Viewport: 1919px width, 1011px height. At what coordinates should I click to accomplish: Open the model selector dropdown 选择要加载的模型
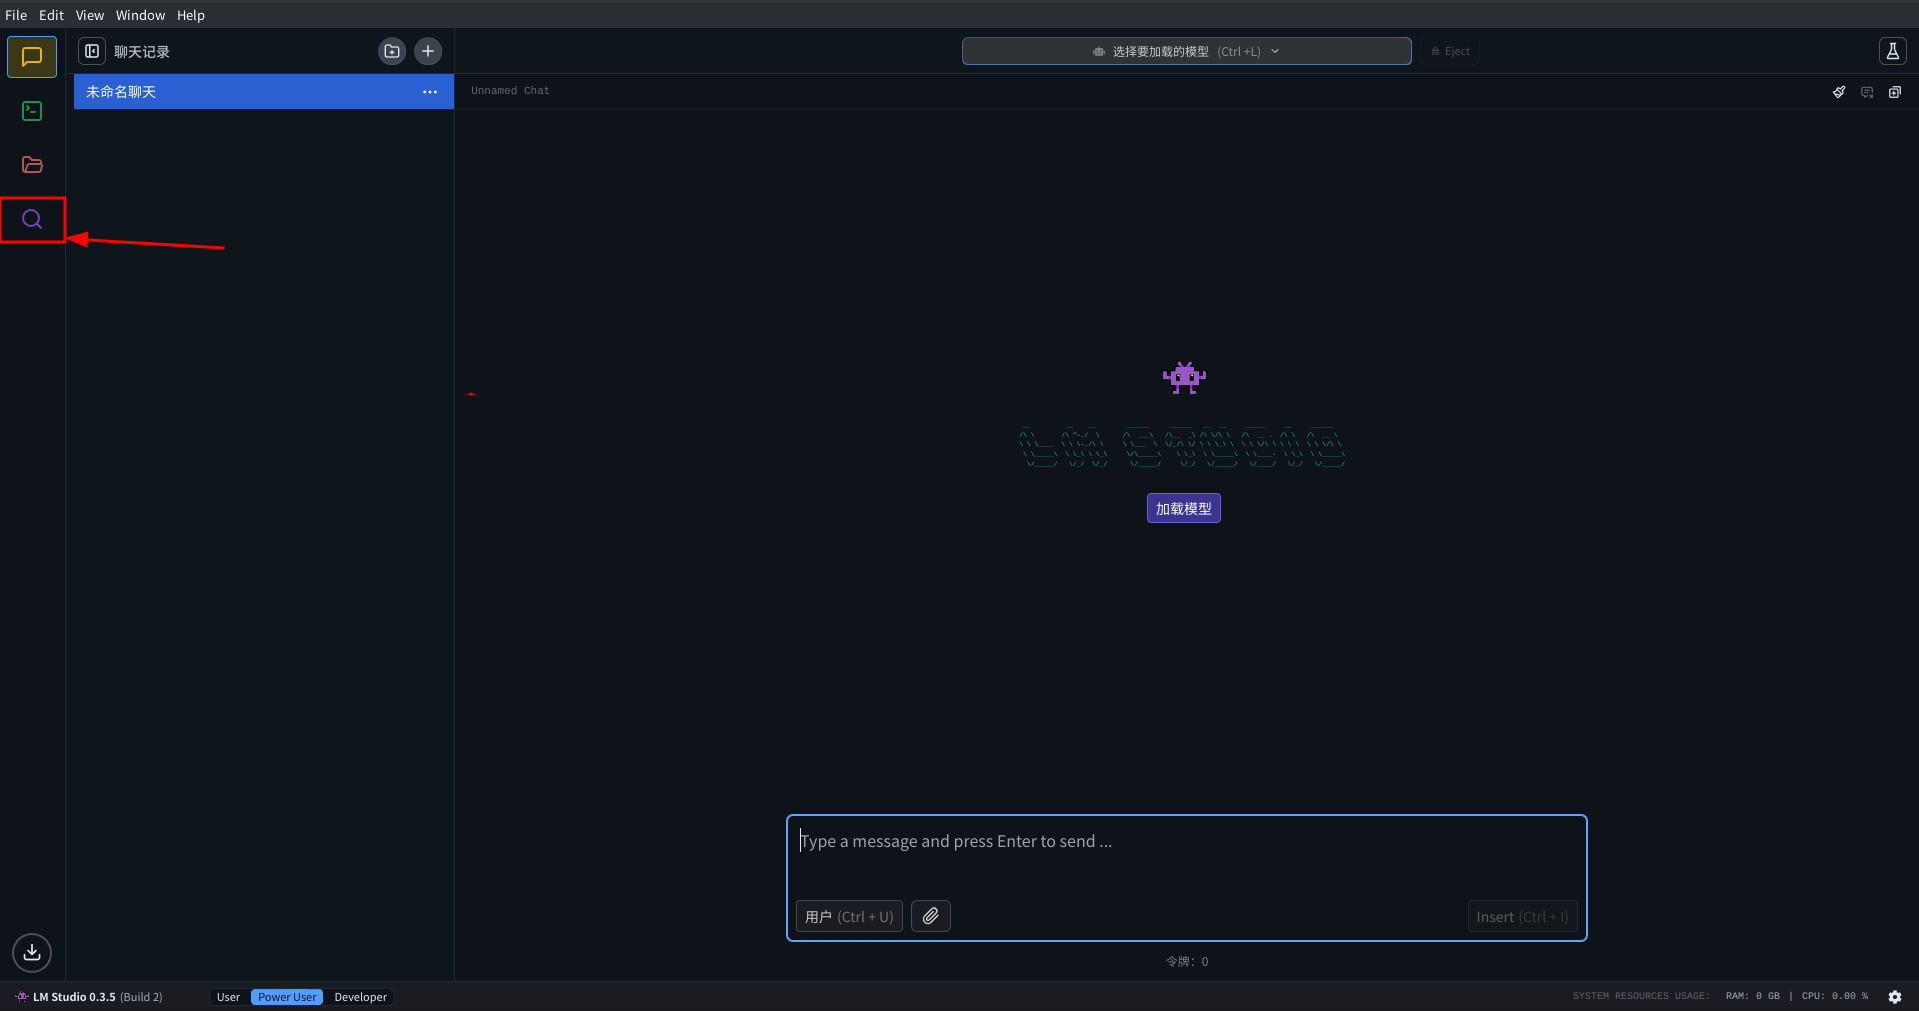pyautogui.click(x=1187, y=51)
